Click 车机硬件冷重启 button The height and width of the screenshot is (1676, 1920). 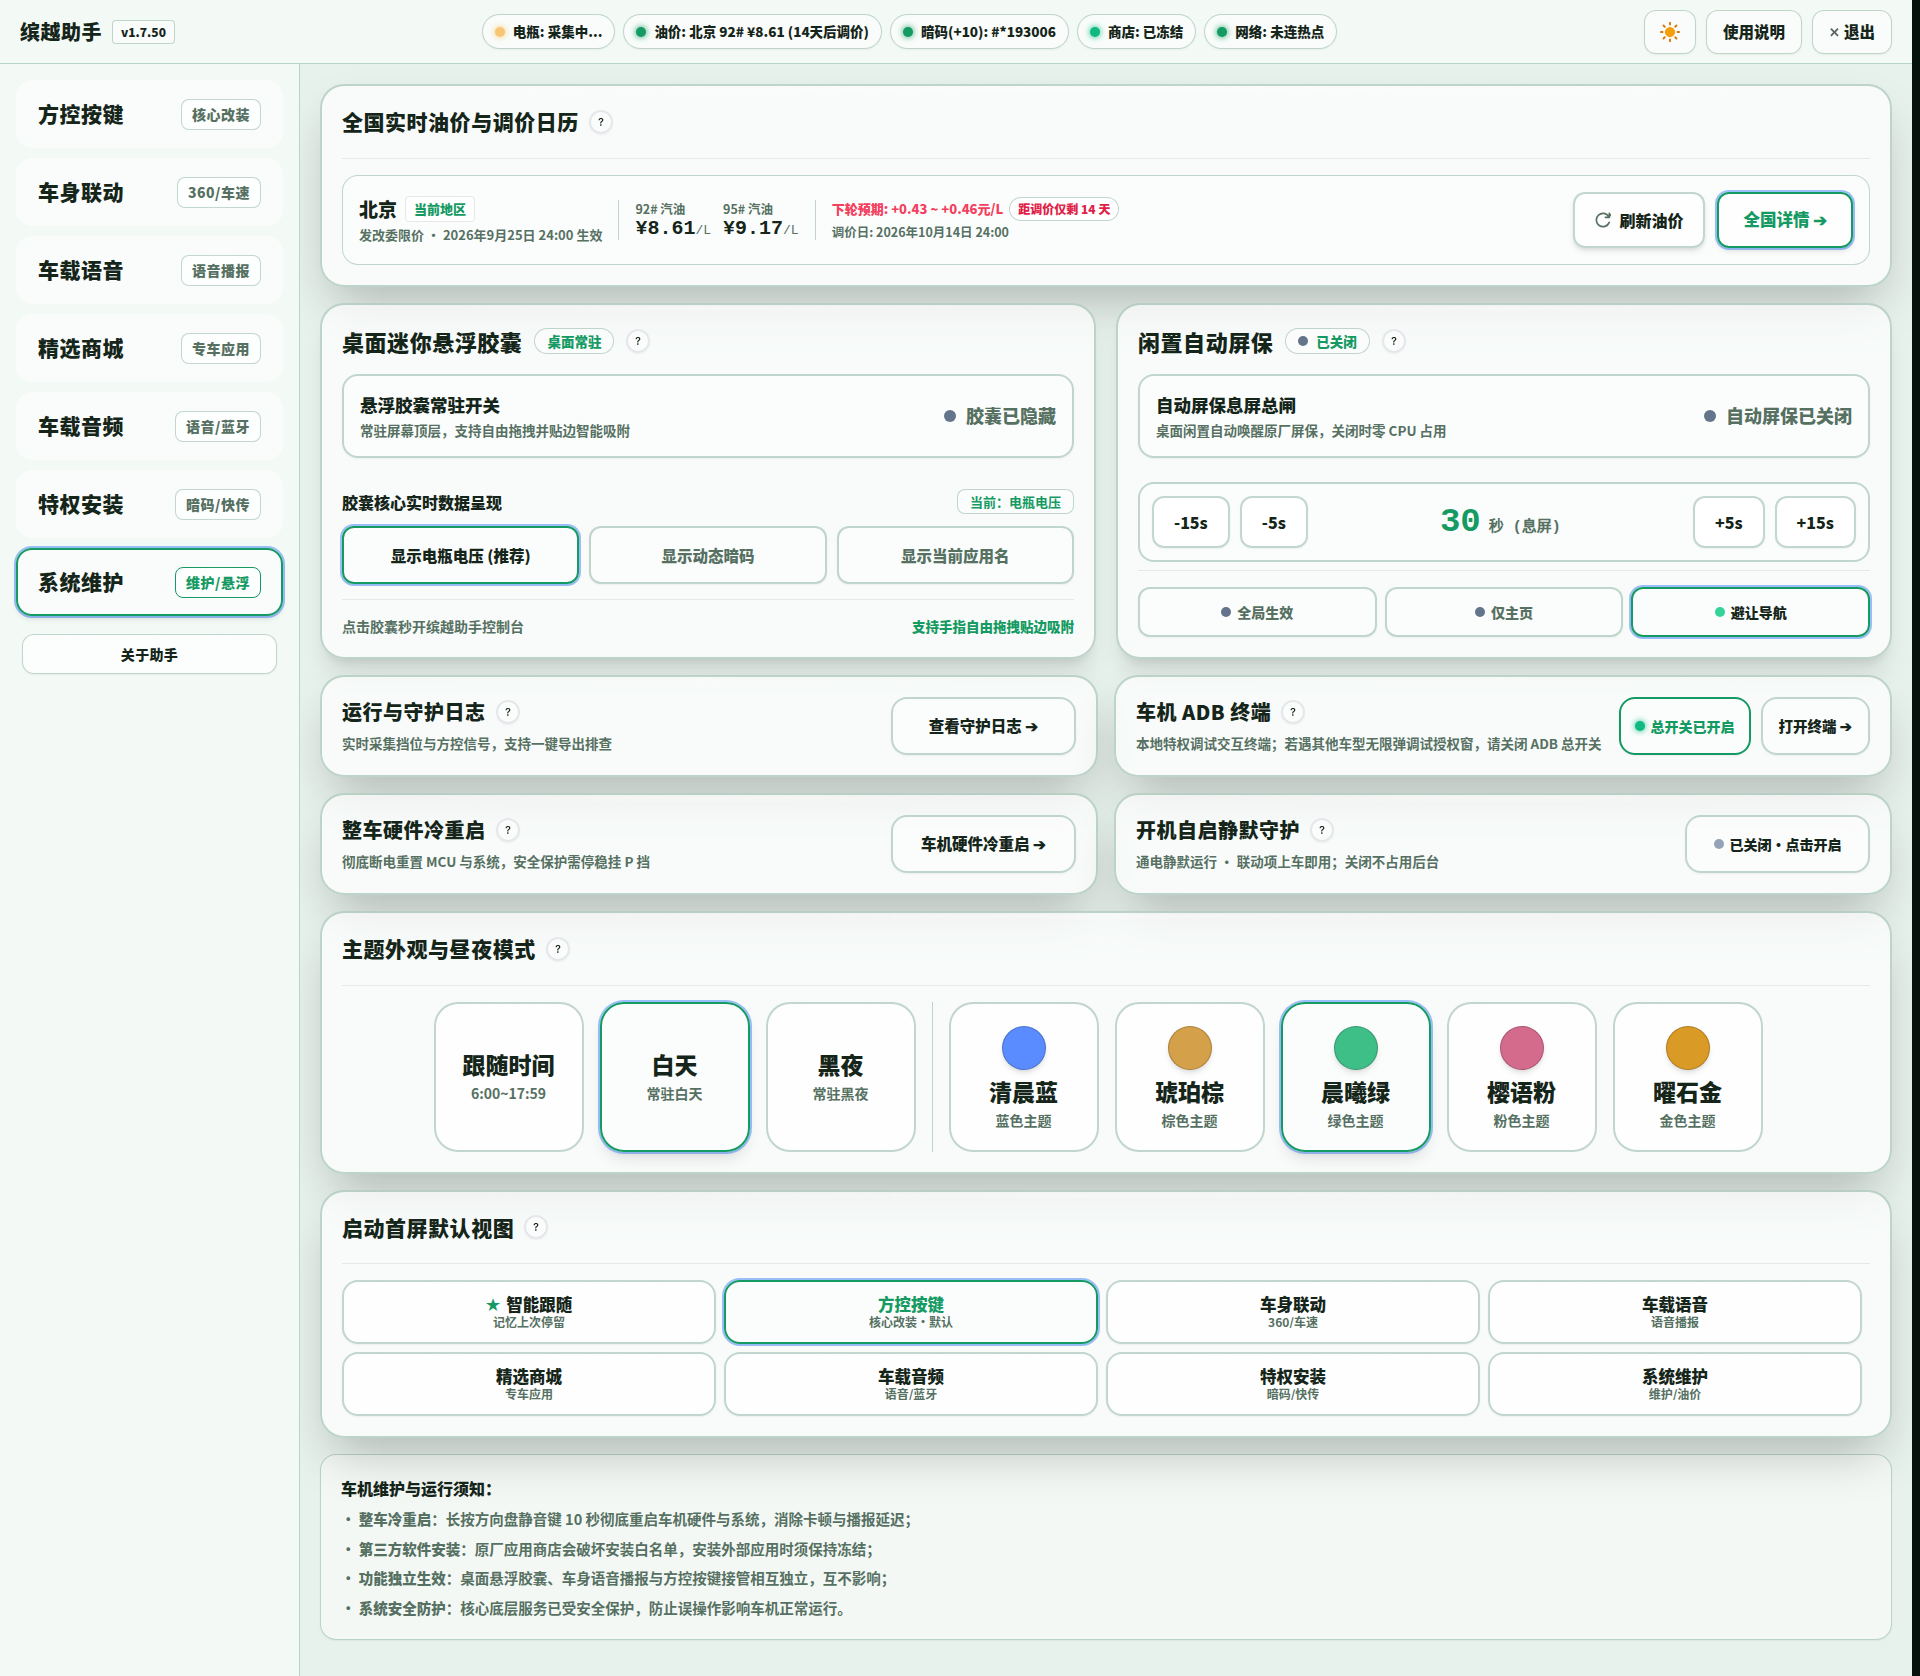983,844
